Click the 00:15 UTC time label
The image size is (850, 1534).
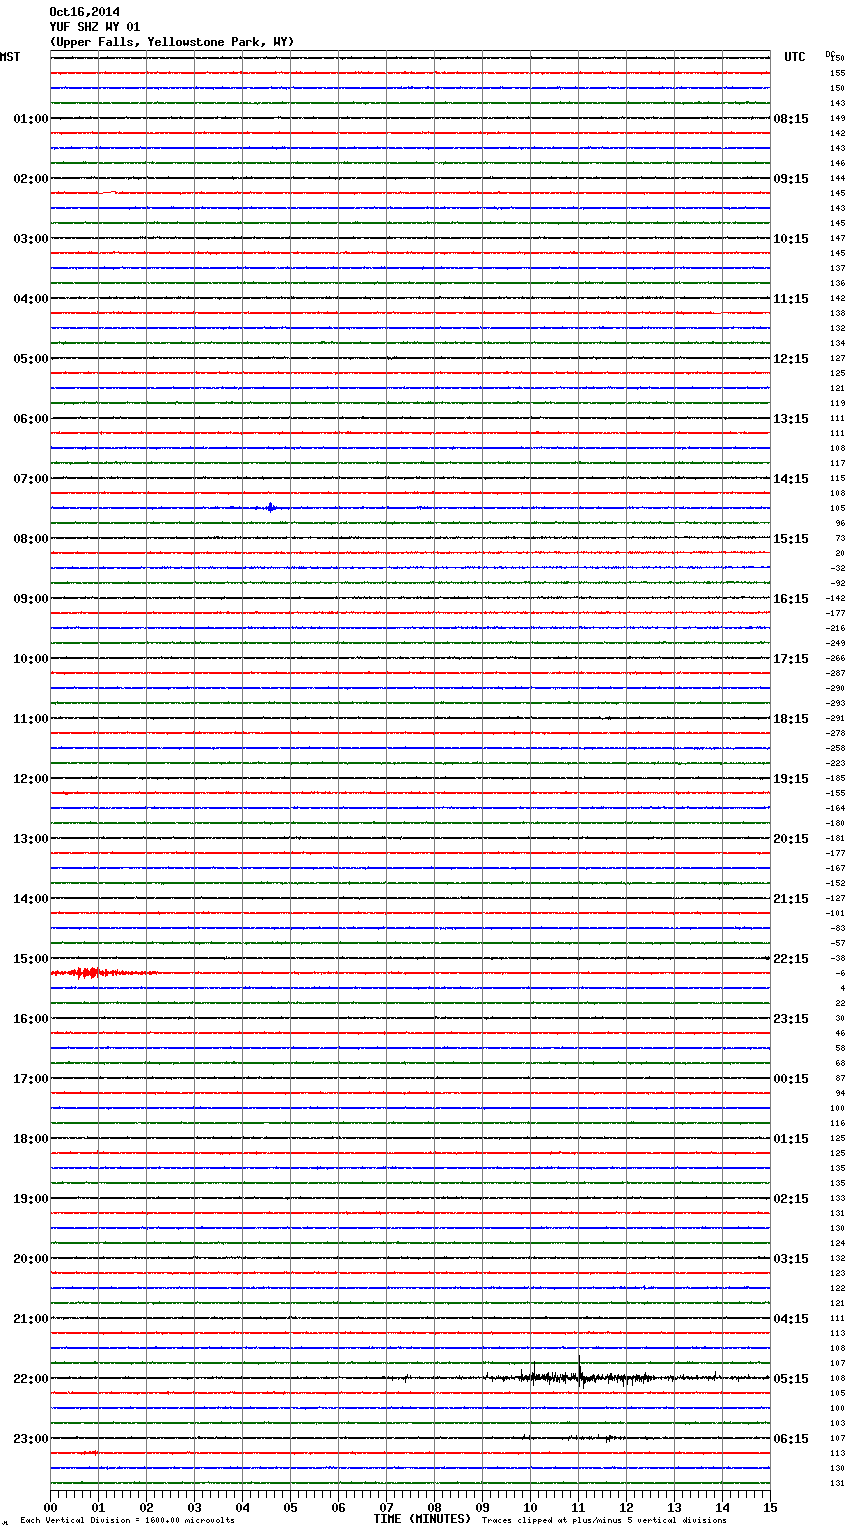click(x=791, y=1079)
